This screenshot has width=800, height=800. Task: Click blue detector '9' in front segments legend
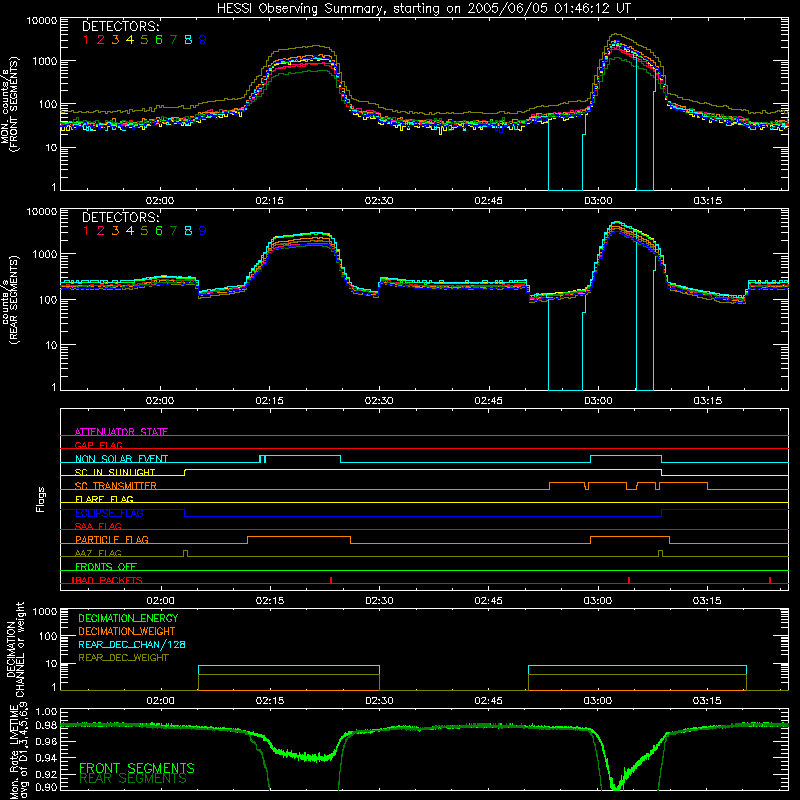[203, 40]
